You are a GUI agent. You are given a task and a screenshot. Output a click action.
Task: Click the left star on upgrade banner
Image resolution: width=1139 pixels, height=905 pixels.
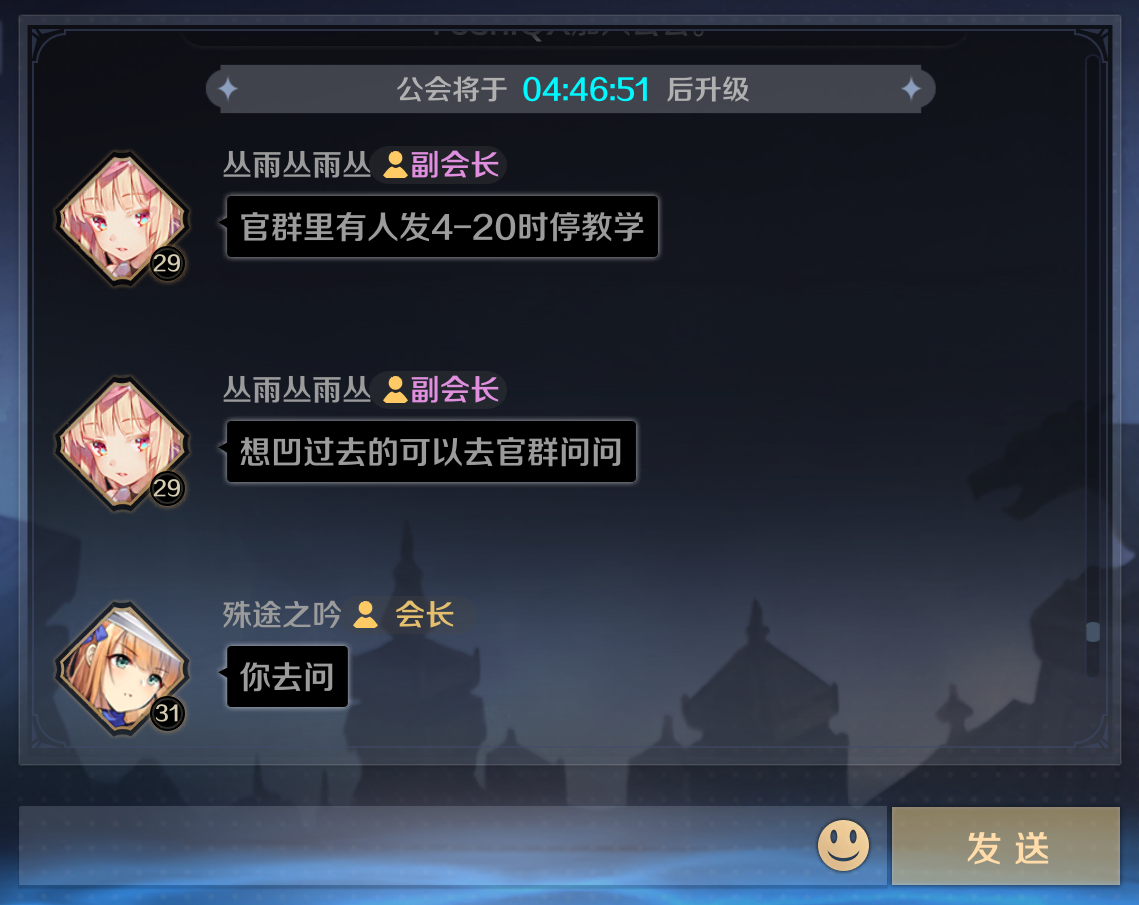tap(228, 89)
